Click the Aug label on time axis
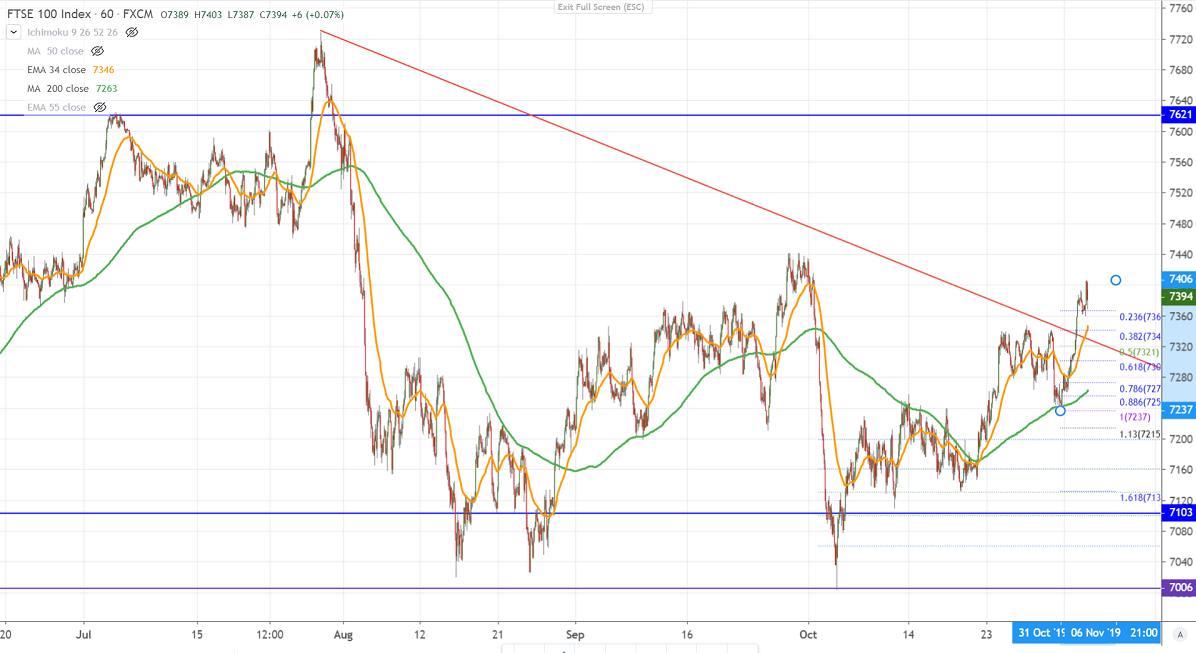Image resolution: width=1196 pixels, height=653 pixels. (343, 634)
